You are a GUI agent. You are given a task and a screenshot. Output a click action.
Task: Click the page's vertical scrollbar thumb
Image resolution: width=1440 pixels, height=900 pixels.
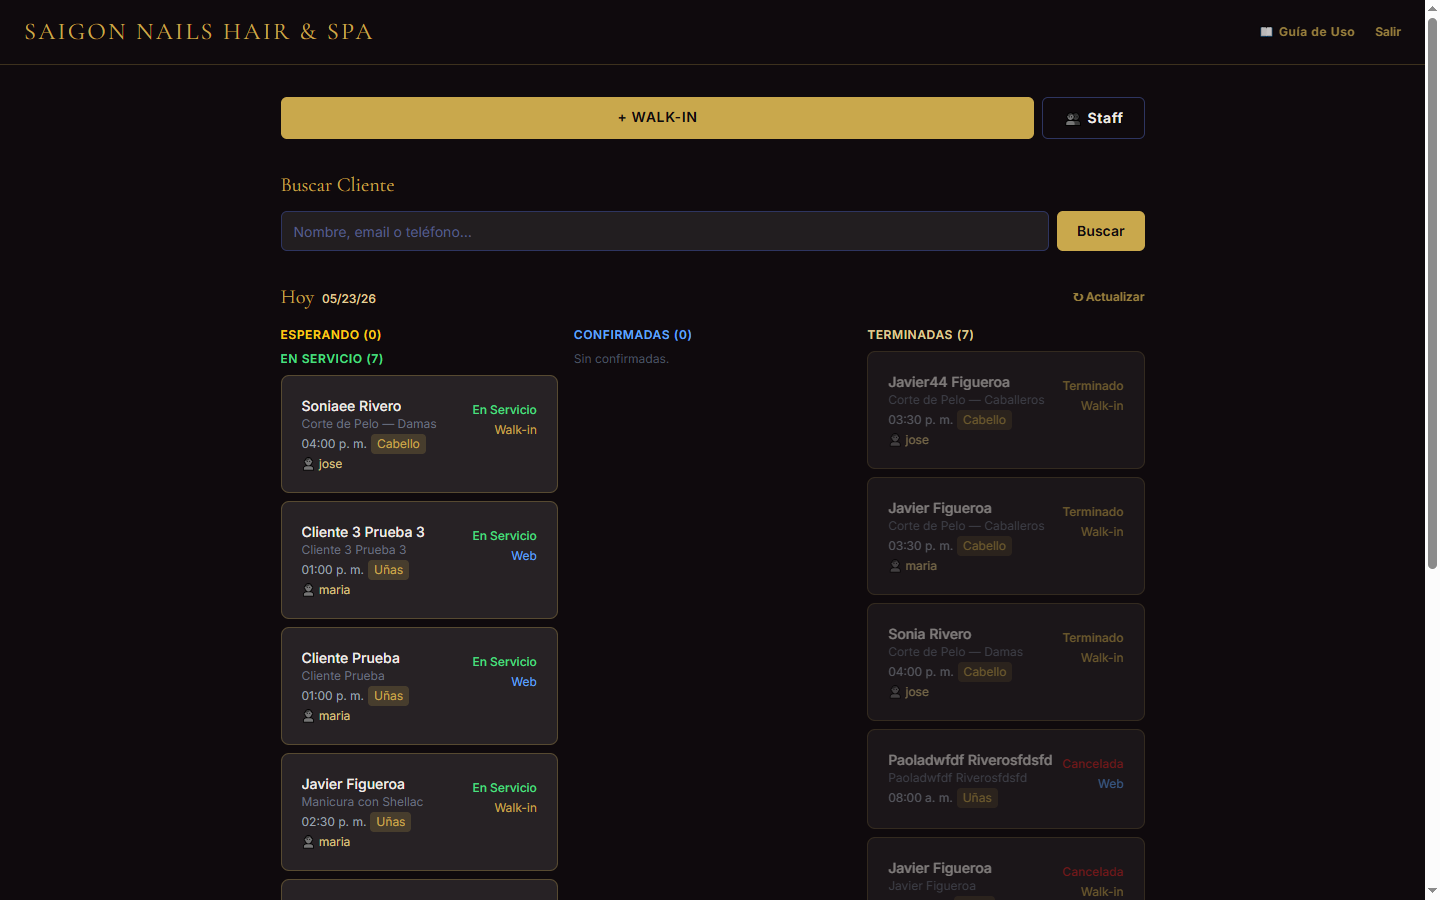click(x=1432, y=294)
